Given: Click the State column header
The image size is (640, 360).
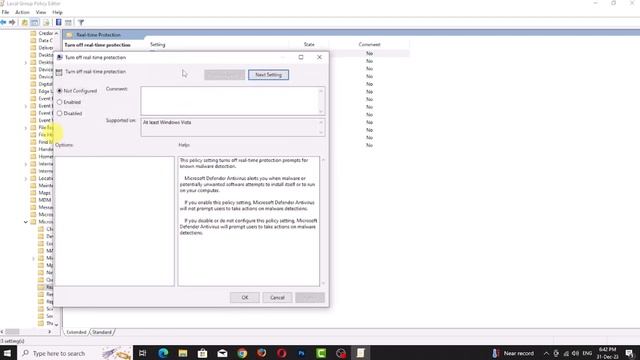Looking at the screenshot, I should (x=309, y=44).
